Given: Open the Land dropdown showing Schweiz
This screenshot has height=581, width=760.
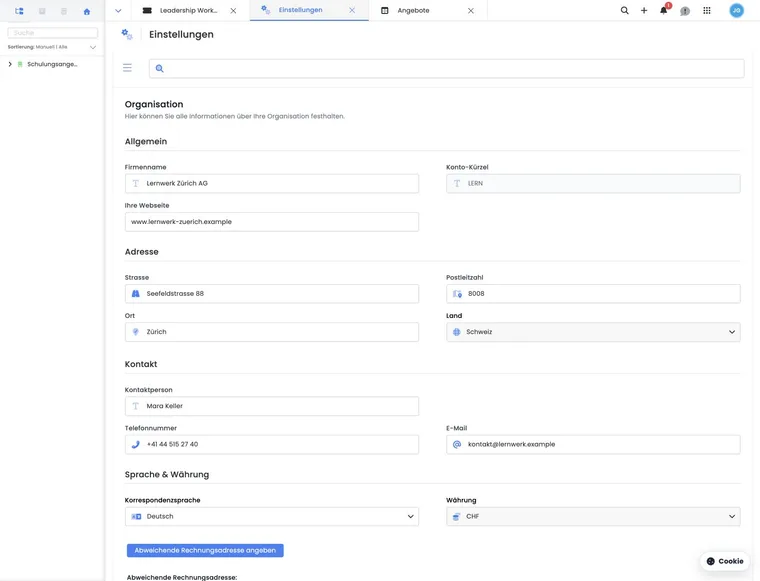Looking at the screenshot, I should 593,332.
